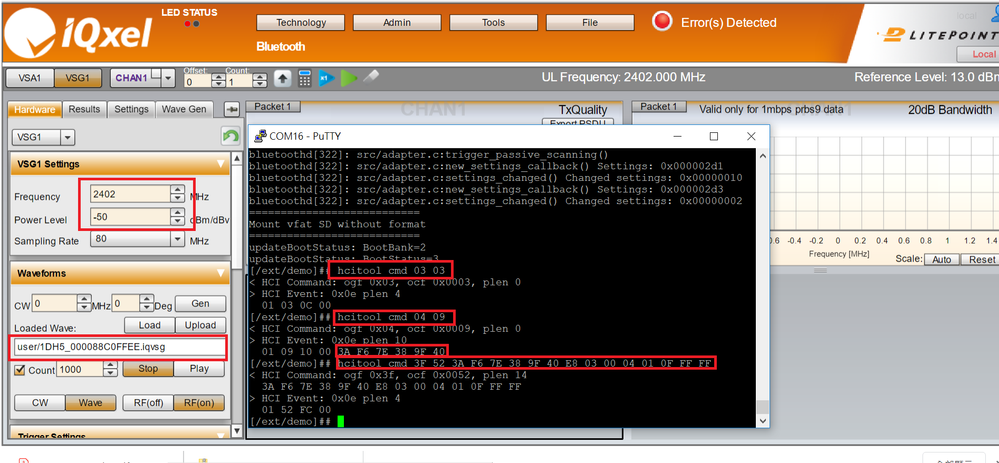
Task: Click the Frequency spinner arrows
Action: (177, 194)
